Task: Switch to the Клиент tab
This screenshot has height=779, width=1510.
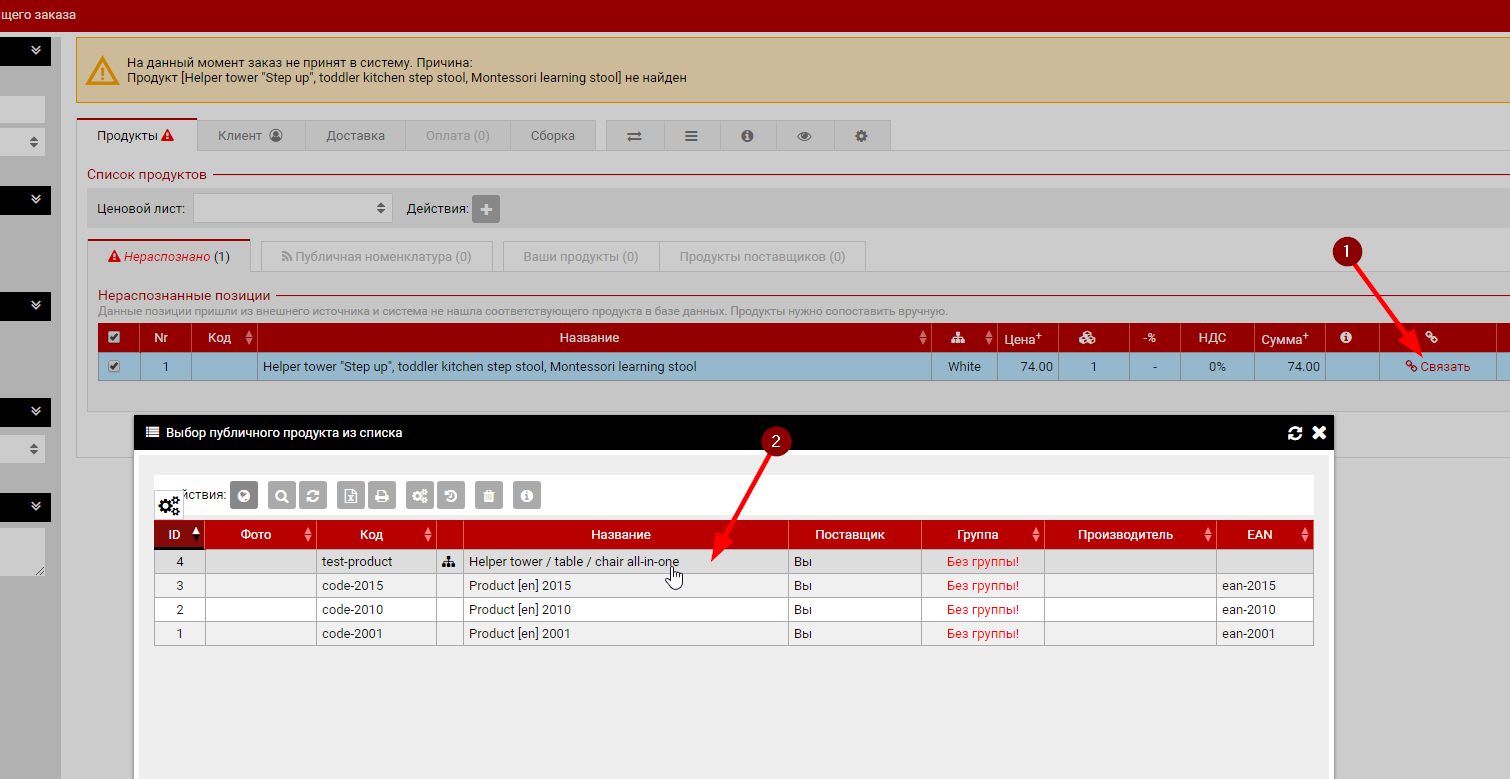Action: tap(250, 136)
